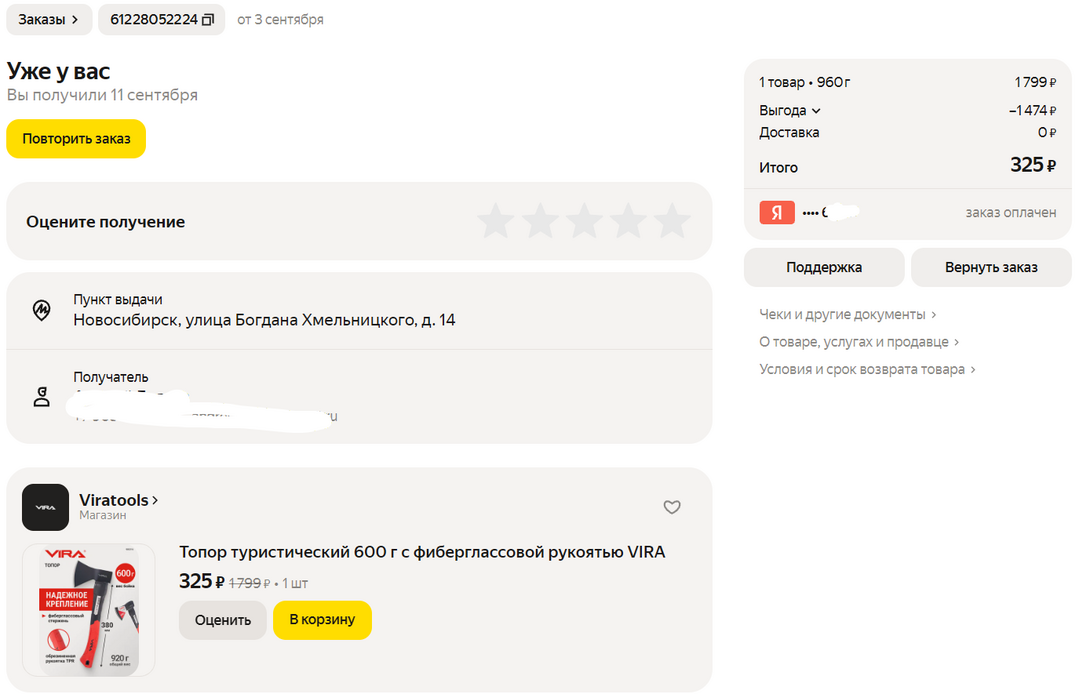Open О товаре, услугах и продавце
The height and width of the screenshot is (694, 1090).
point(859,341)
